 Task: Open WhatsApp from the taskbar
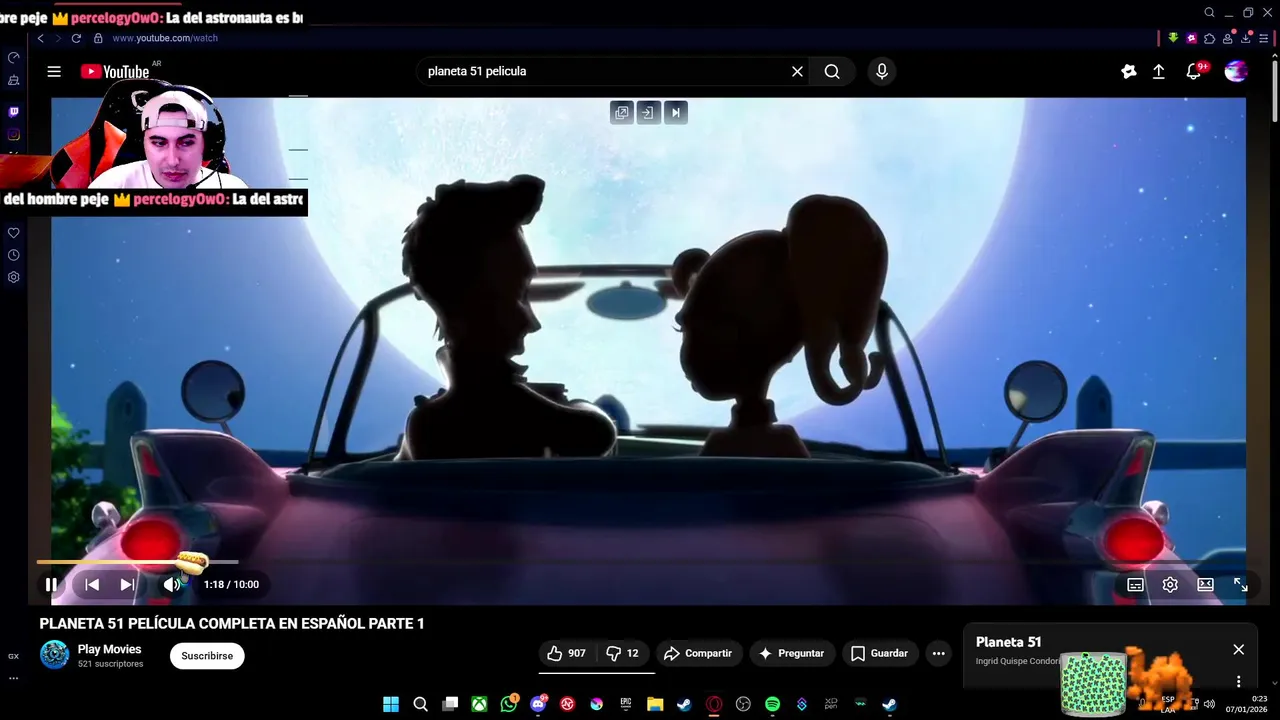(509, 704)
